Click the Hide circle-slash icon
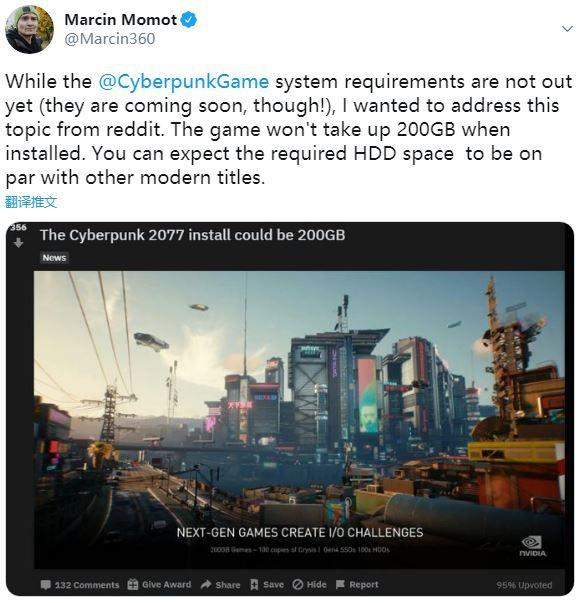Image resolution: width=582 pixels, height=603 pixels. tap(298, 585)
